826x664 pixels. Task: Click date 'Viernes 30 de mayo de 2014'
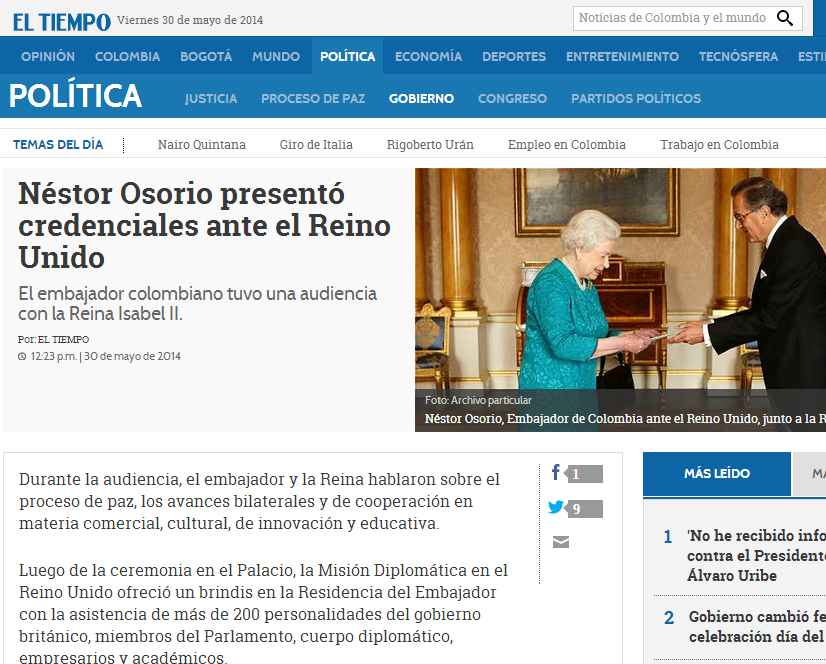coord(190,20)
